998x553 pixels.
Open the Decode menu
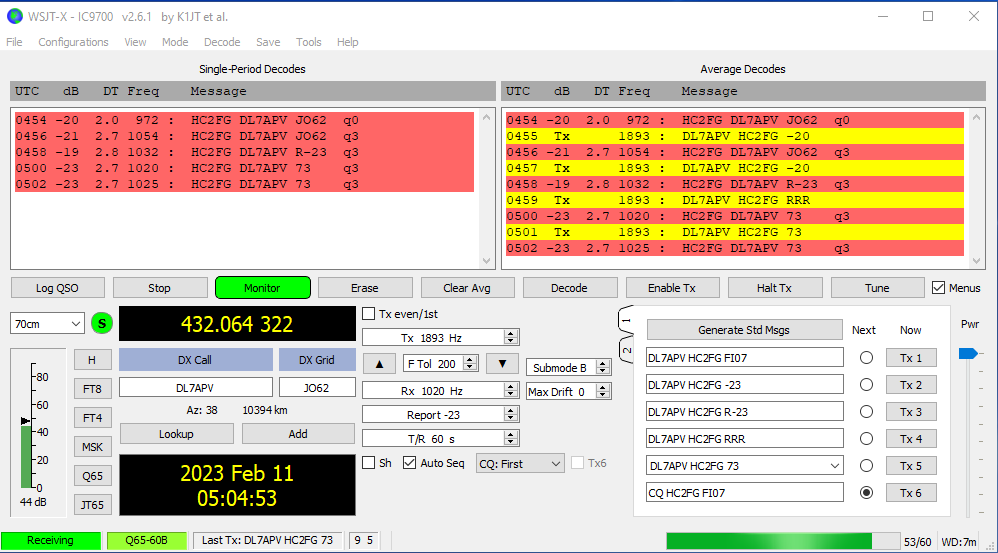coord(222,42)
